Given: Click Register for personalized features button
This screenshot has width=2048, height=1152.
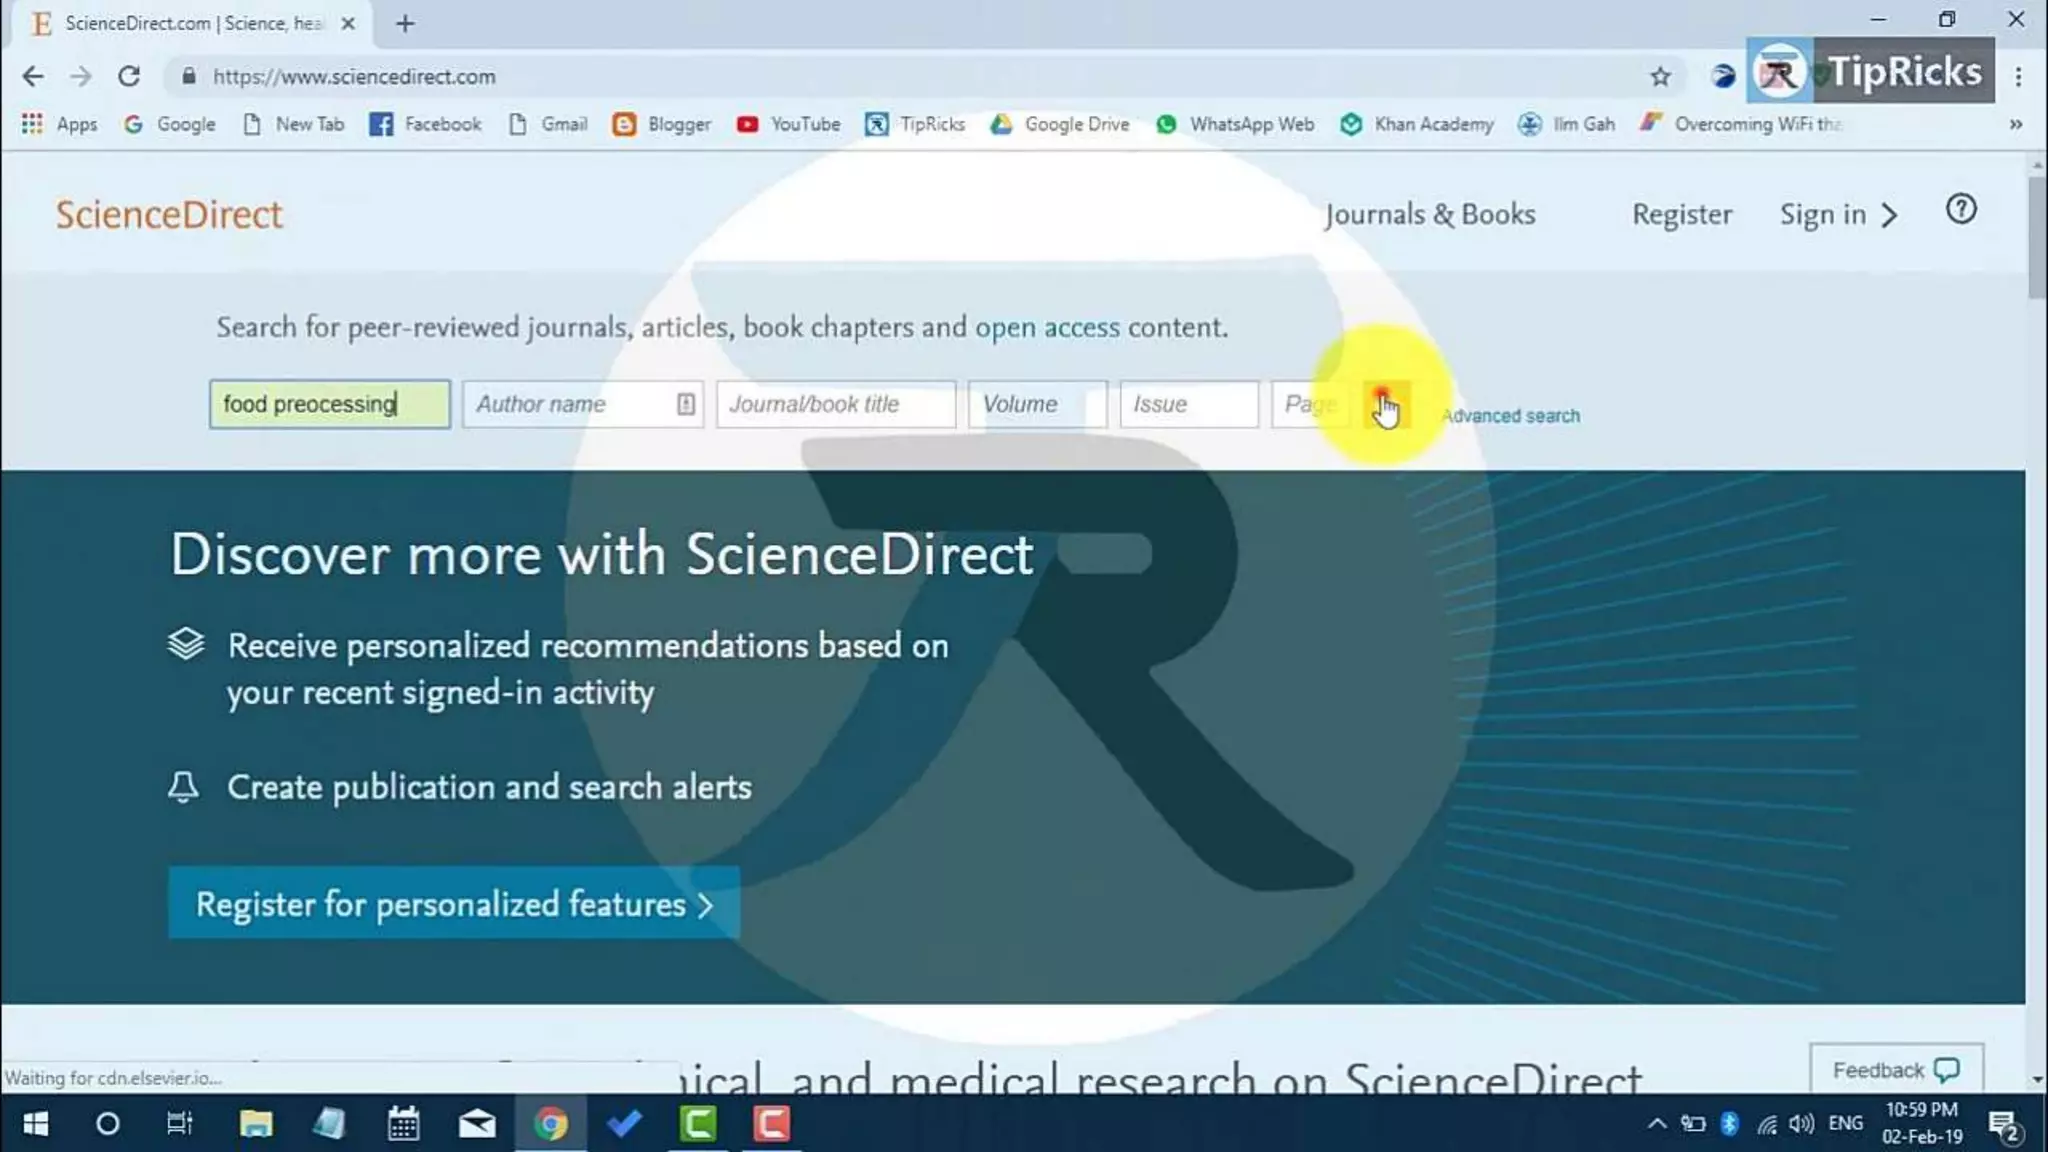Looking at the screenshot, I should (x=454, y=904).
